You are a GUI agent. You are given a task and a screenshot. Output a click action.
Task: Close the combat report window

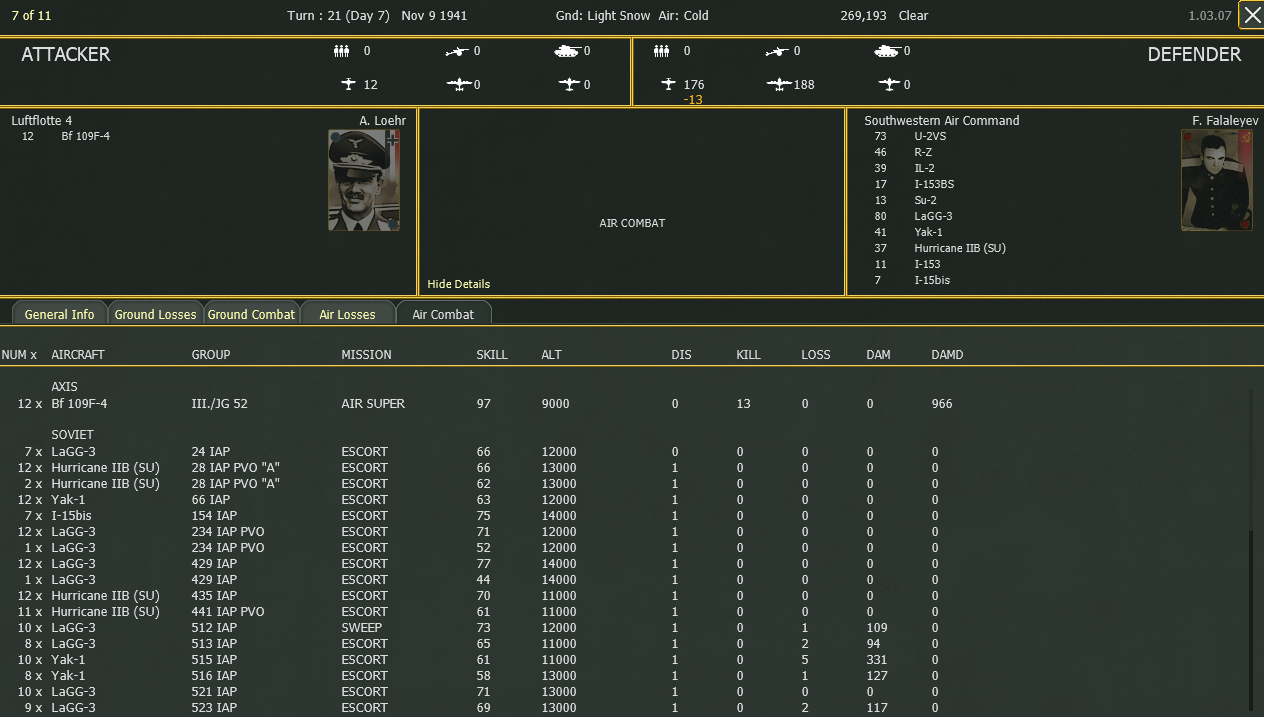coord(1251,15)
